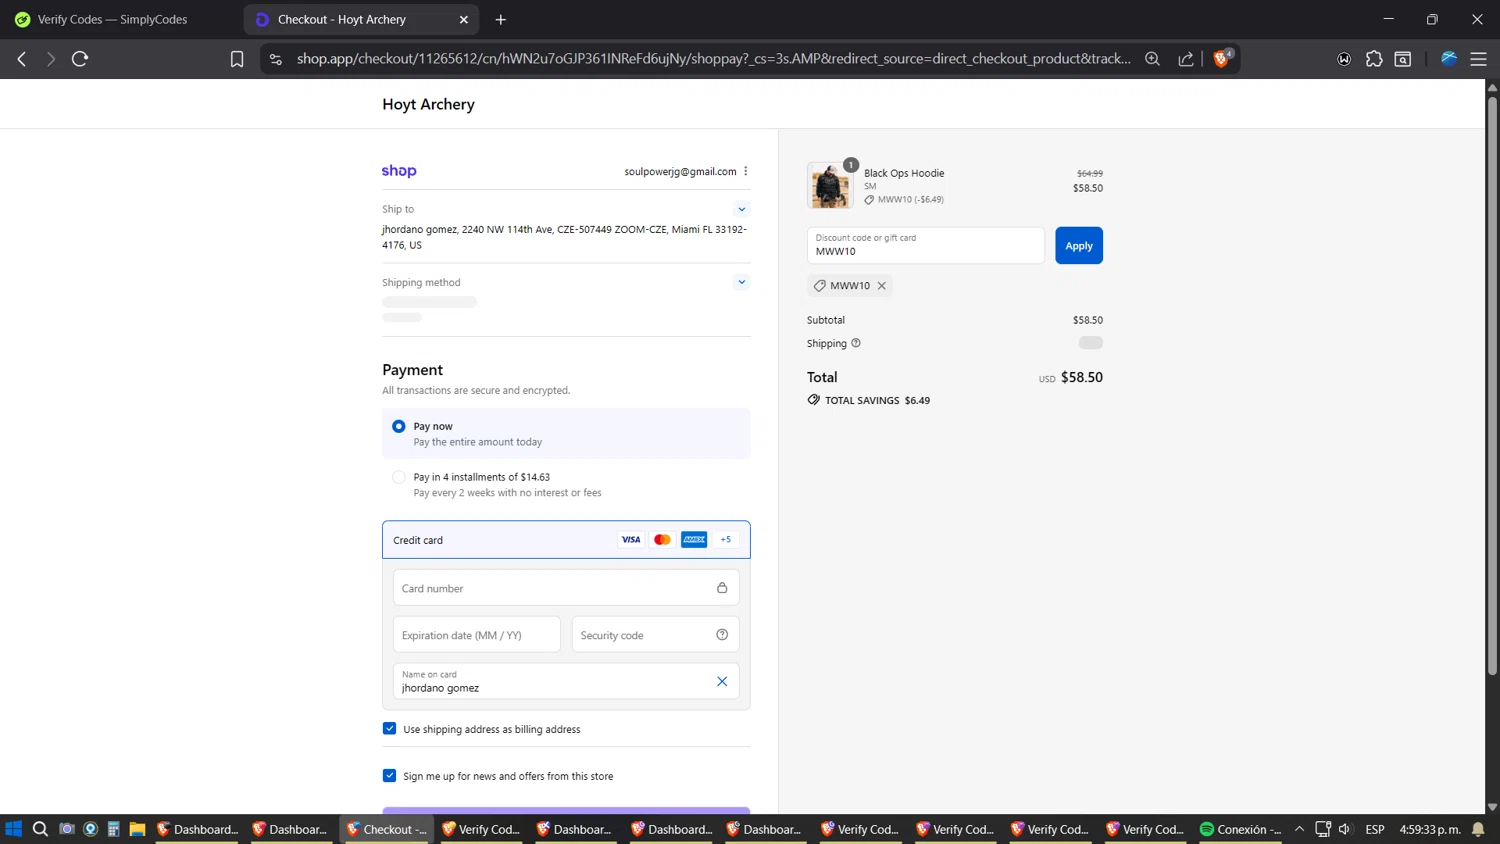Open a new browser tab
This screenshot has width=1500, height=844.
coord(501,19)
